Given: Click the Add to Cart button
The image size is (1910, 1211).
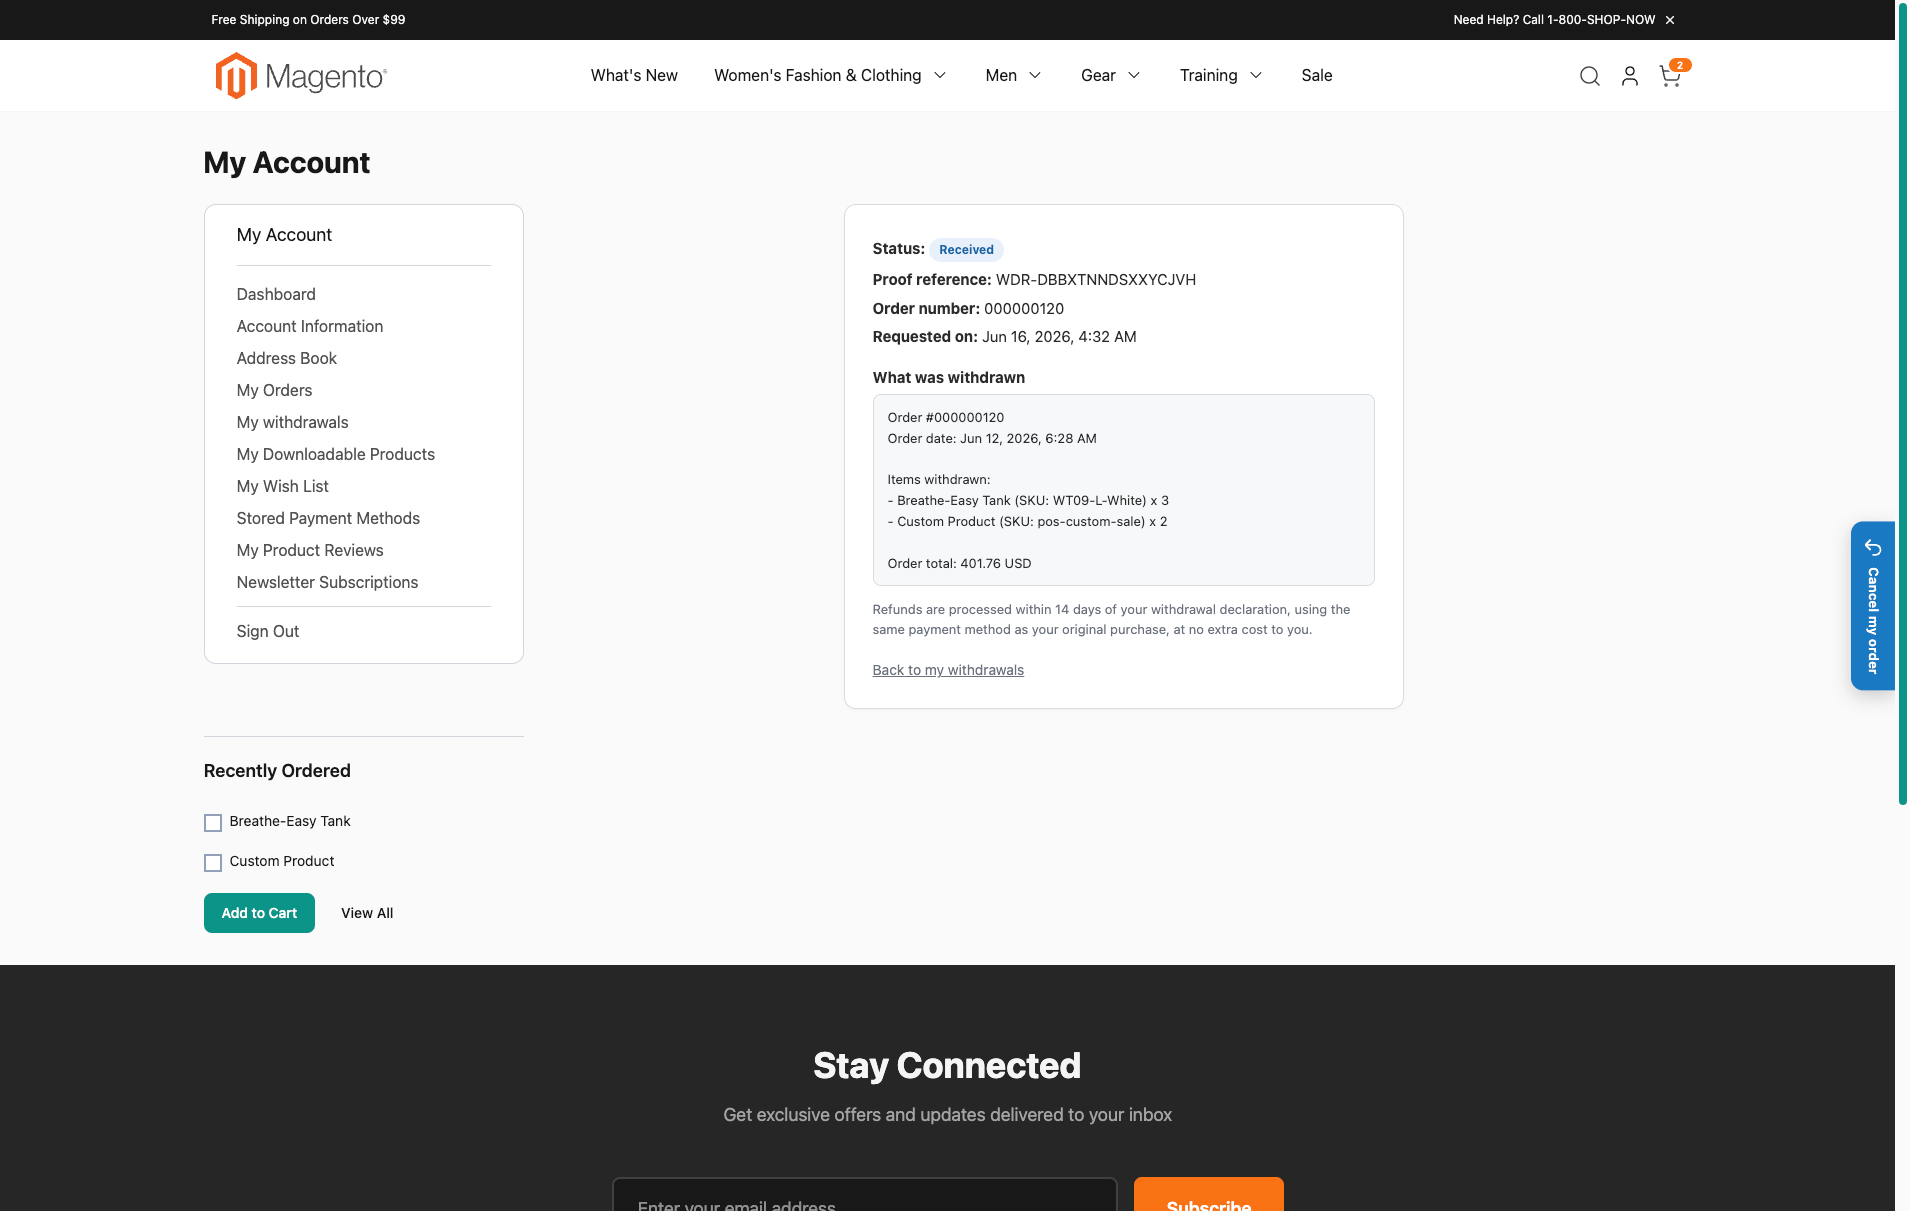Looking at the screenshot, I should point(259,913).
